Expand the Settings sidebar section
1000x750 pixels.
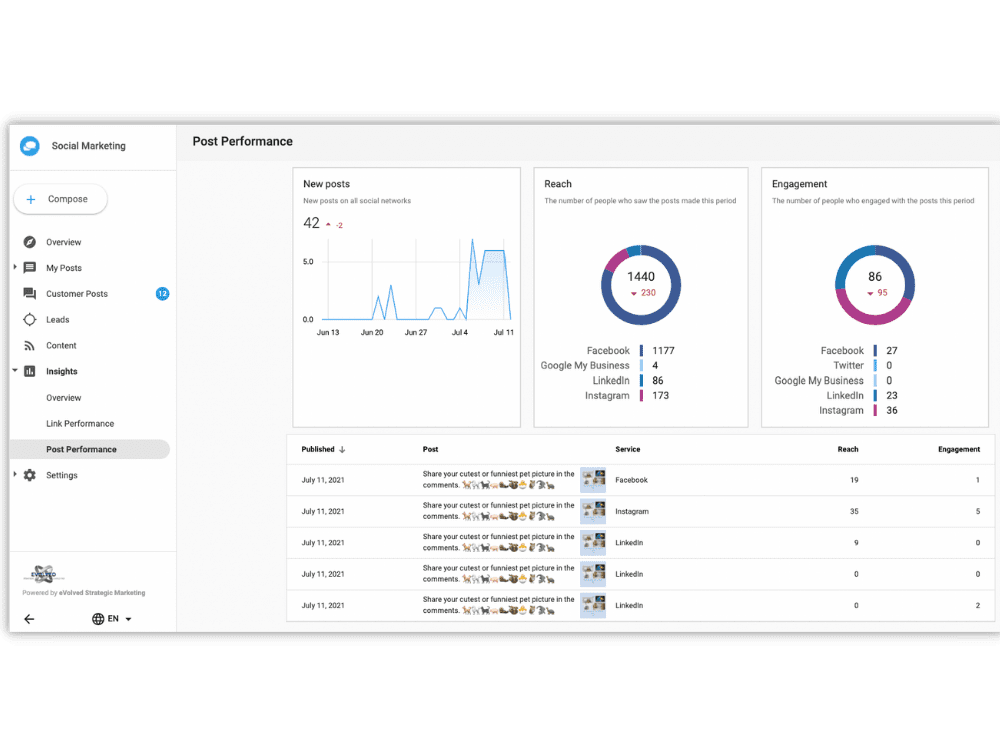click(x=14, y=475)
